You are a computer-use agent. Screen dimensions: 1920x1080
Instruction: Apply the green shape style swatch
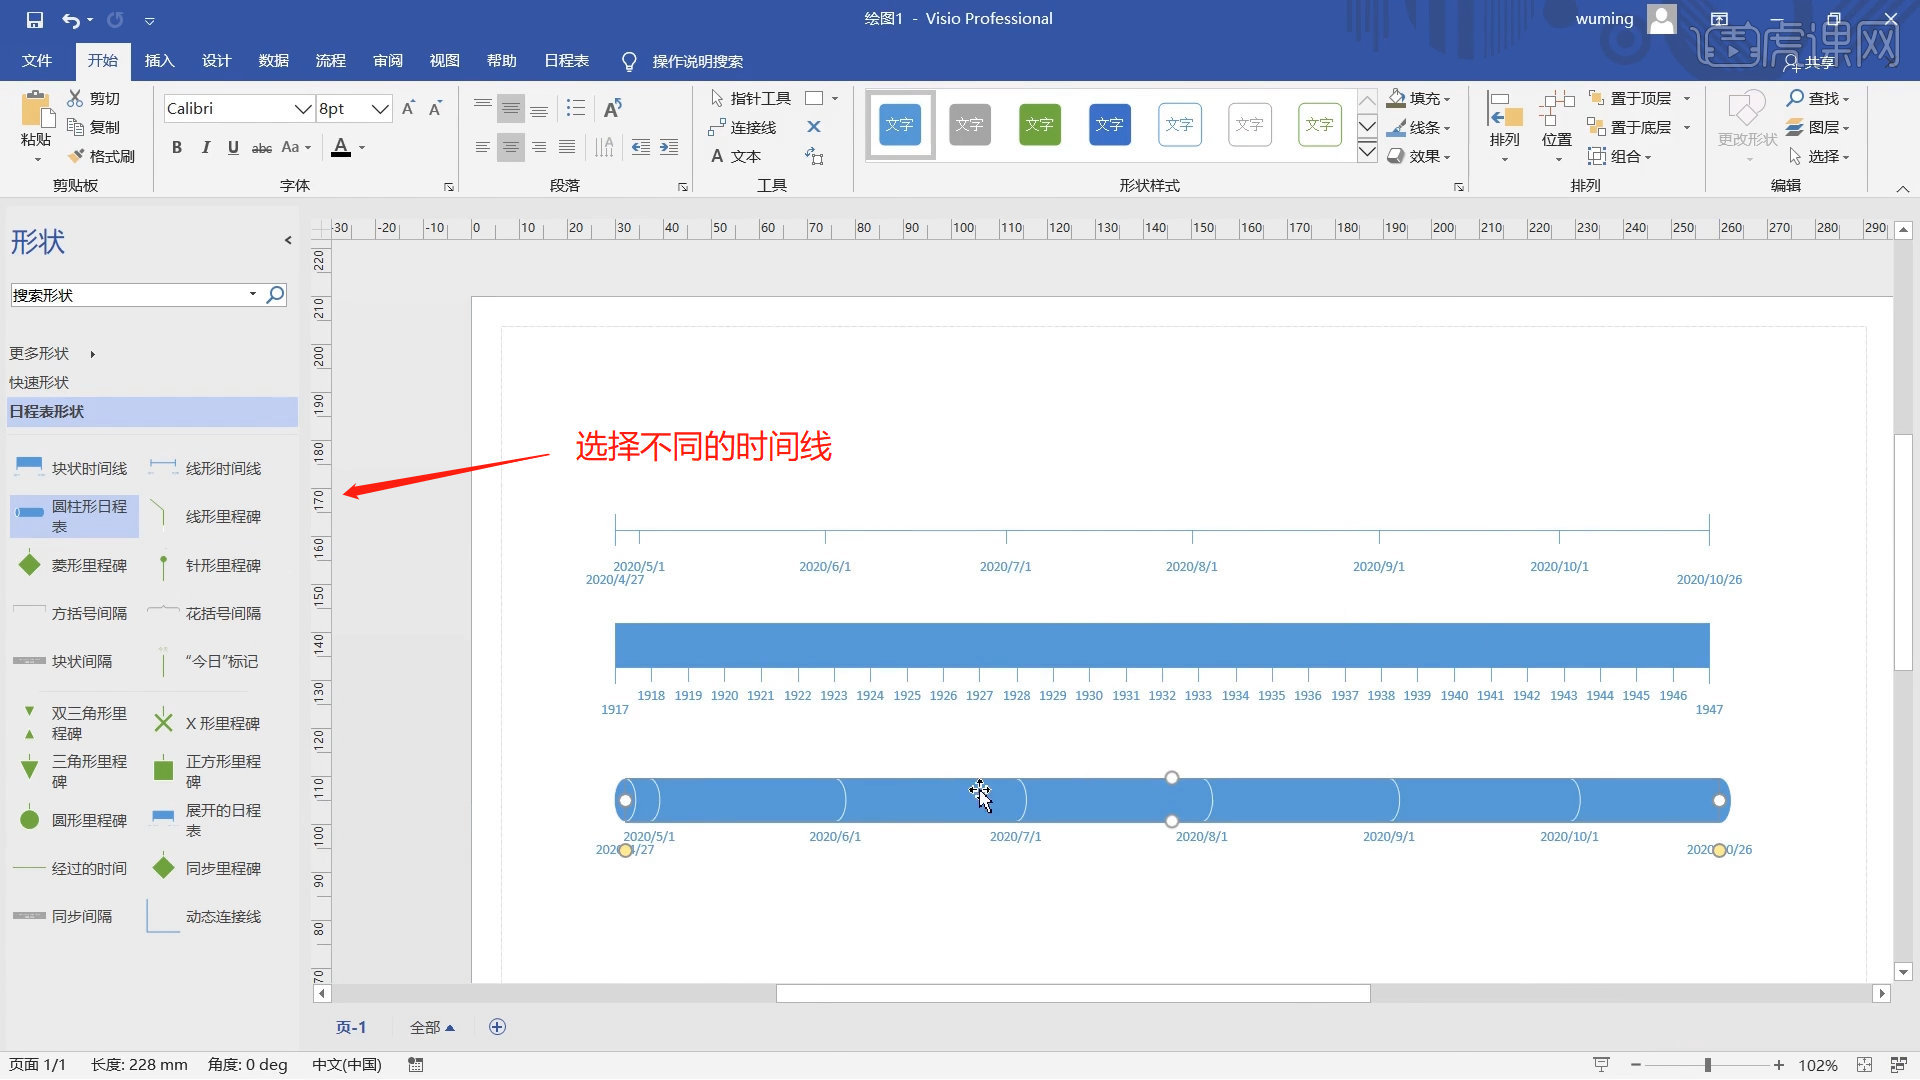1040,124
